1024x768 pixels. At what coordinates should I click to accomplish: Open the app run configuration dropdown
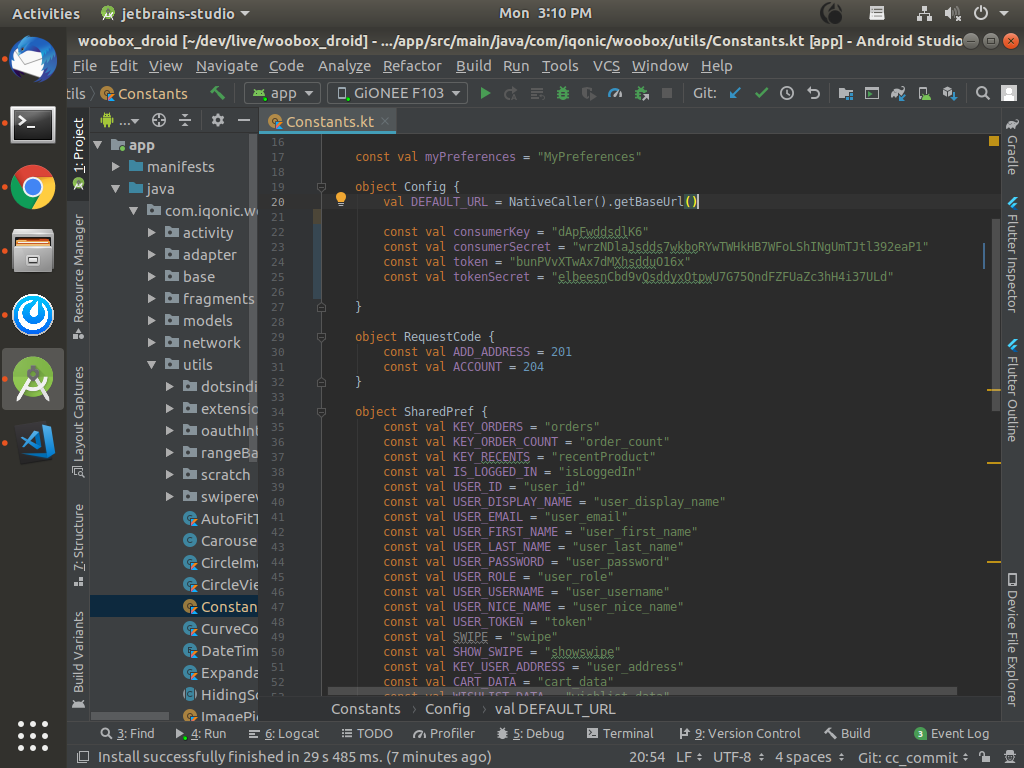pos(283,93)
